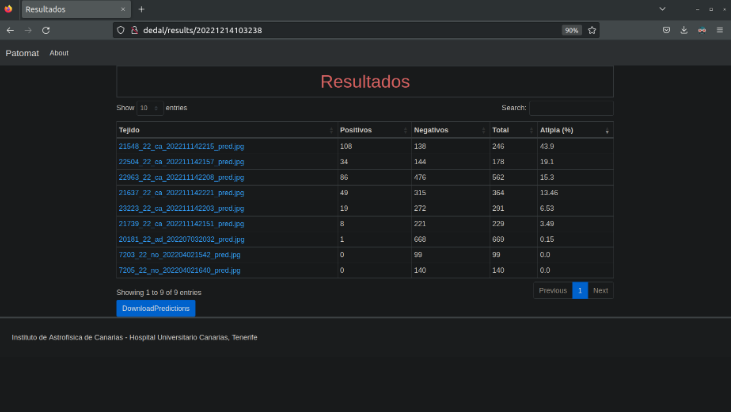View tracking protection shield info
Image resolution: width=731 pixels, height=412 pixels.
click(120, 30)
